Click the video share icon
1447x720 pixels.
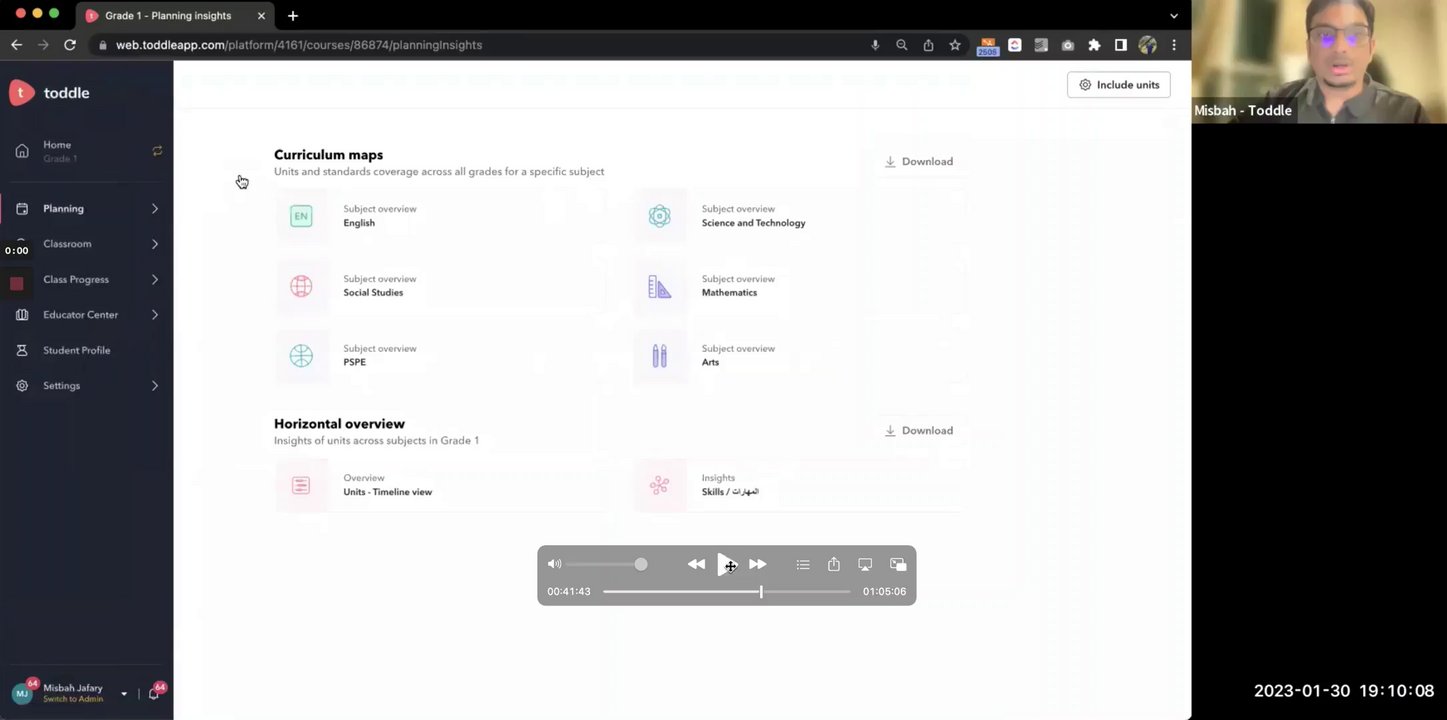834,565
